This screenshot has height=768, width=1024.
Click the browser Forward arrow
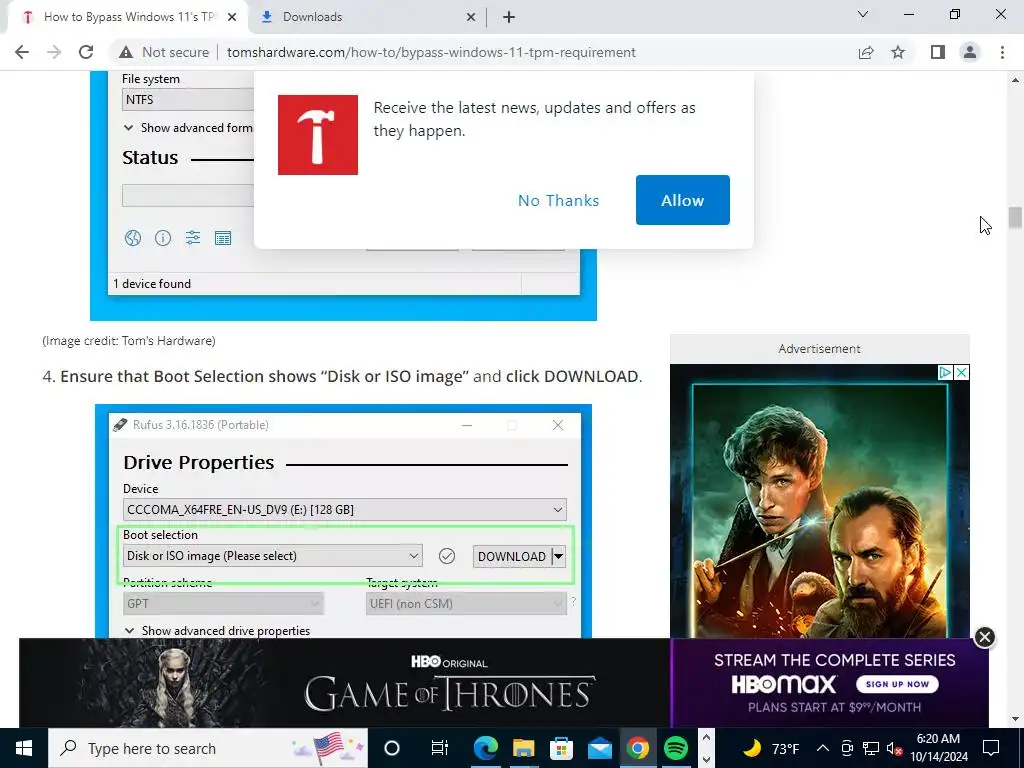pos(54,52)
